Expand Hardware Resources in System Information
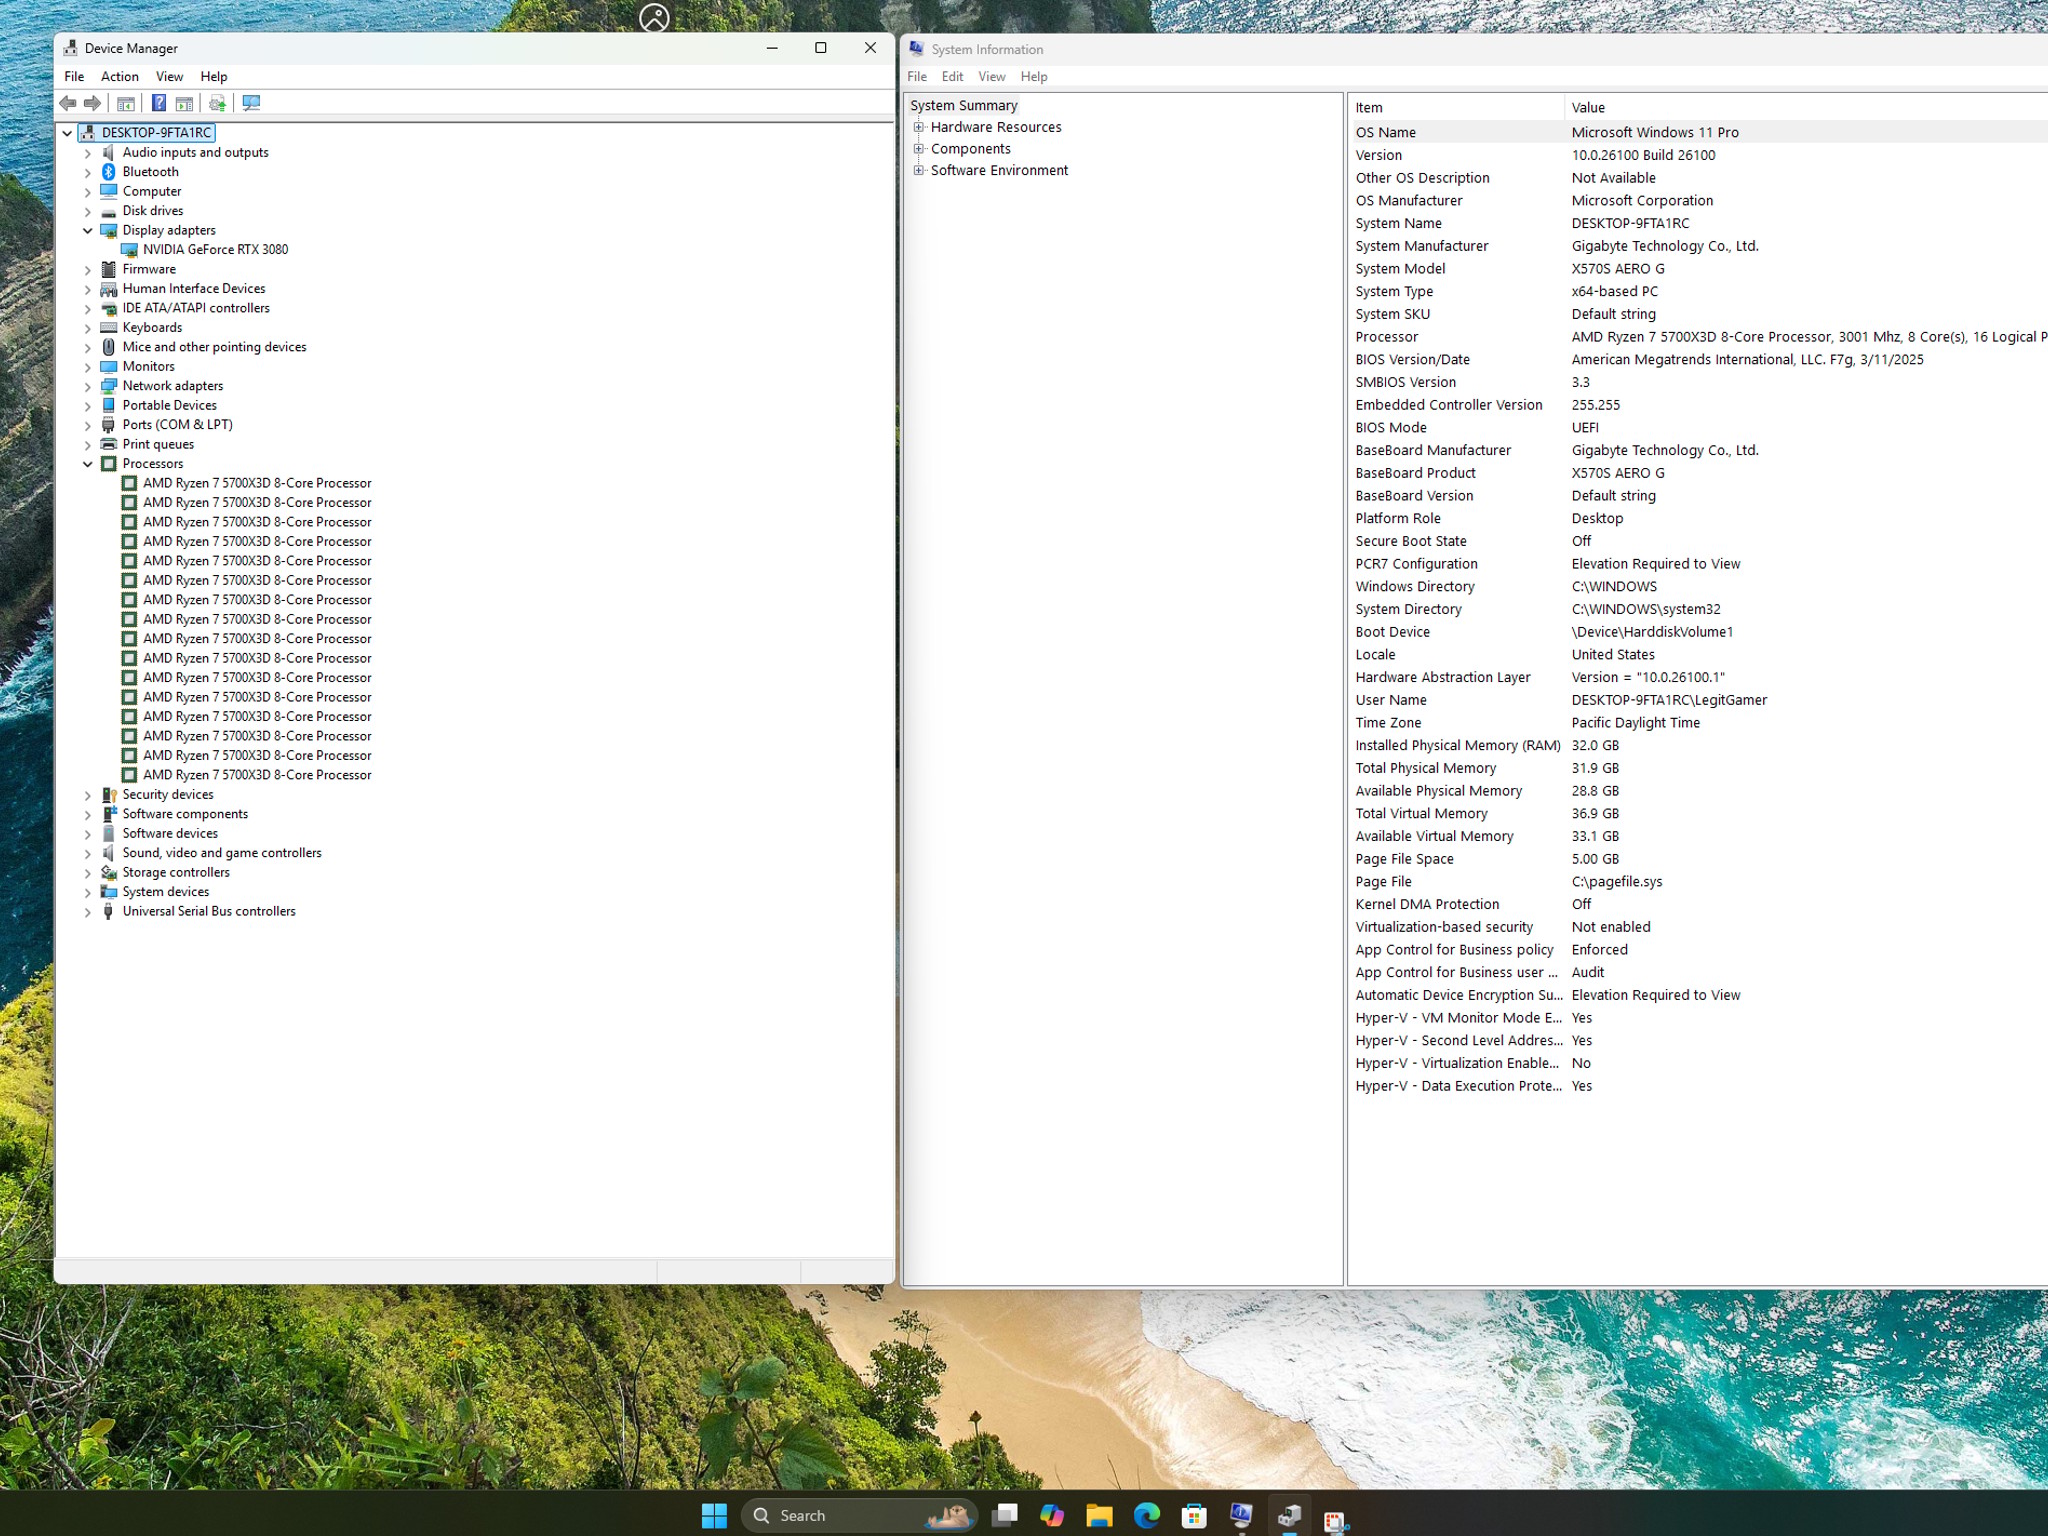The image size is (2048, 1536). click(918, 127)
